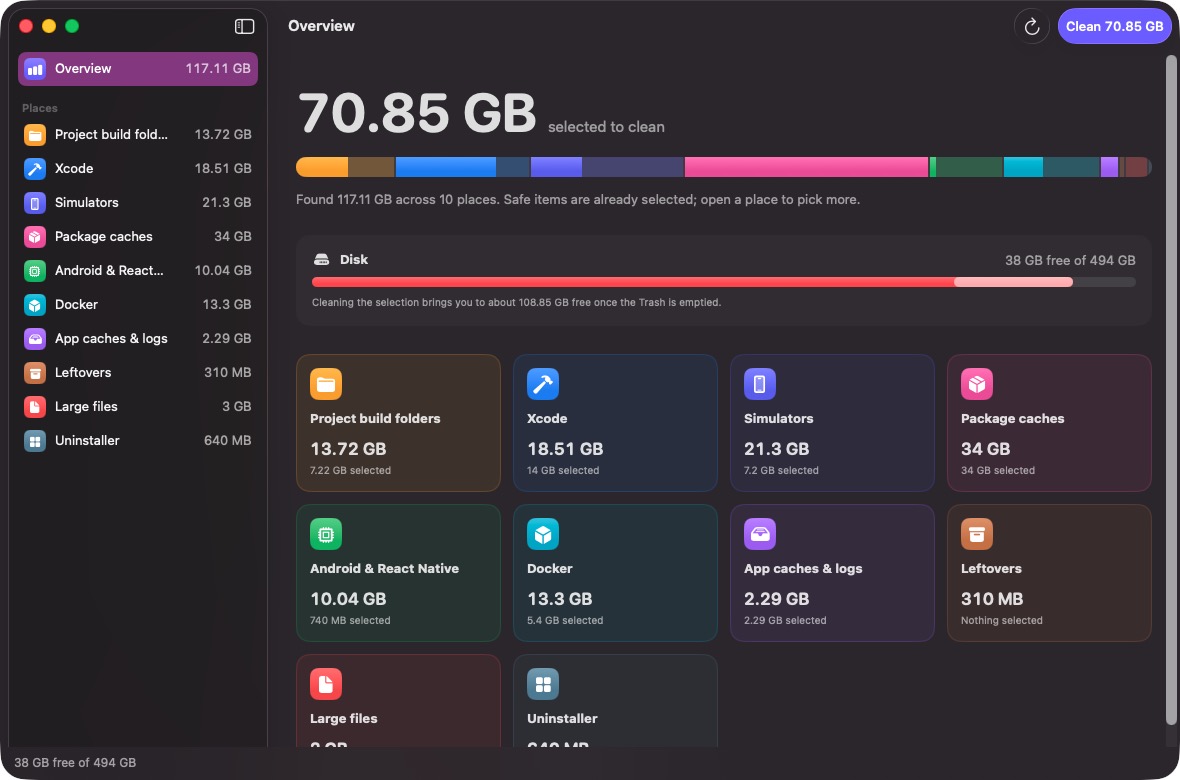
Task: Click the '740 MB selected' text
Action: pos(350,620)
